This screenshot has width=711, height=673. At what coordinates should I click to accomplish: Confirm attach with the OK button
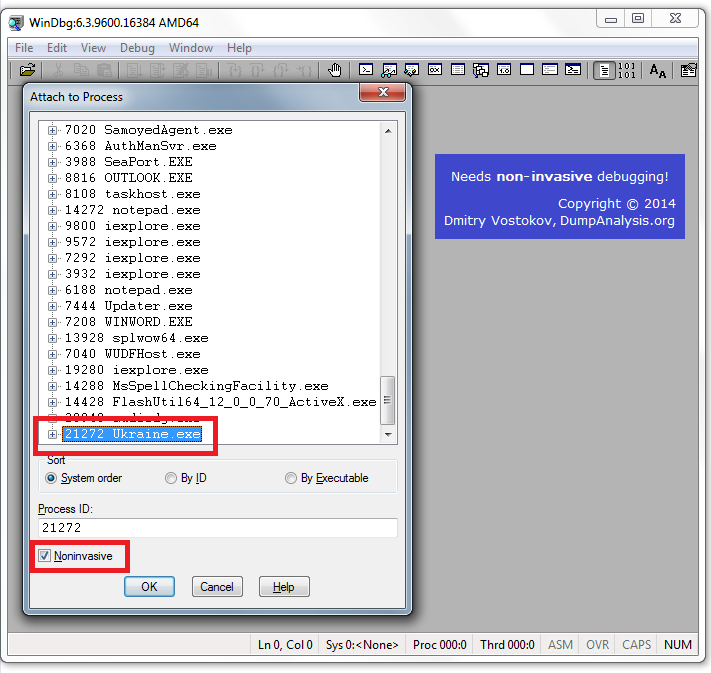[149, 587]
